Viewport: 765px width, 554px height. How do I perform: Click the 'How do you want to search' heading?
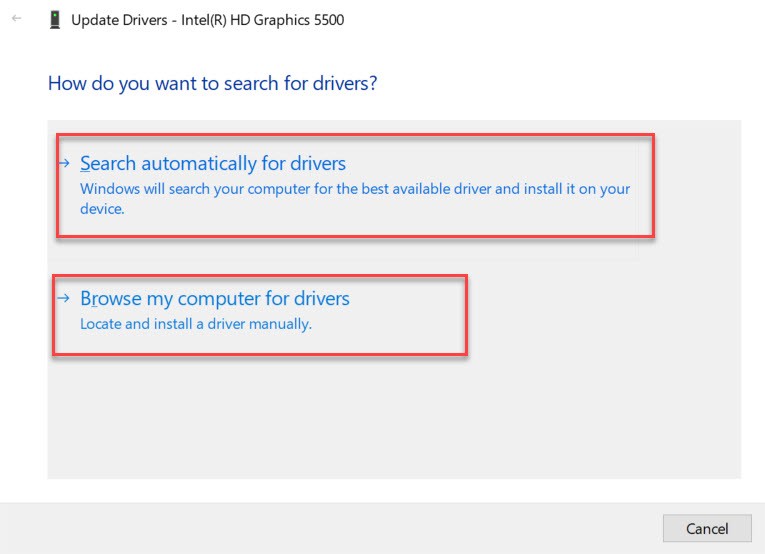point(212,83)
